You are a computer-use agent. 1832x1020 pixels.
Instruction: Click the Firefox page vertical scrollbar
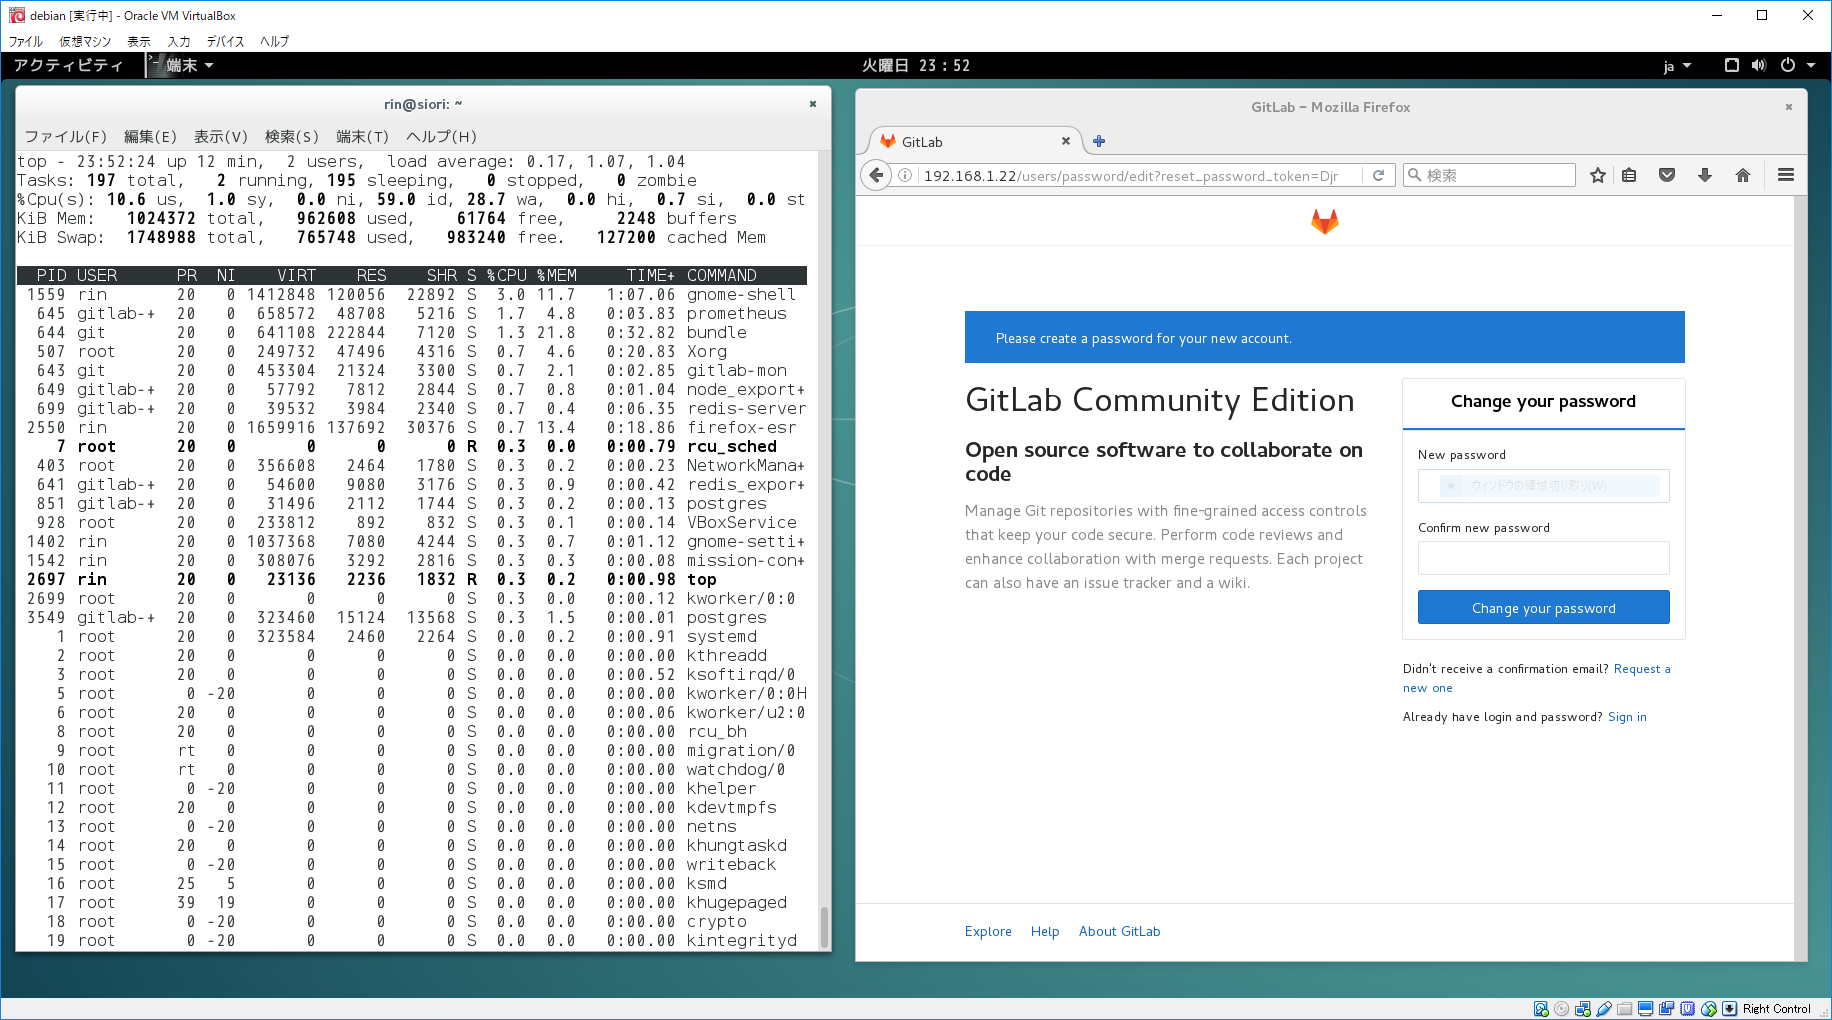coord(1800,578)
